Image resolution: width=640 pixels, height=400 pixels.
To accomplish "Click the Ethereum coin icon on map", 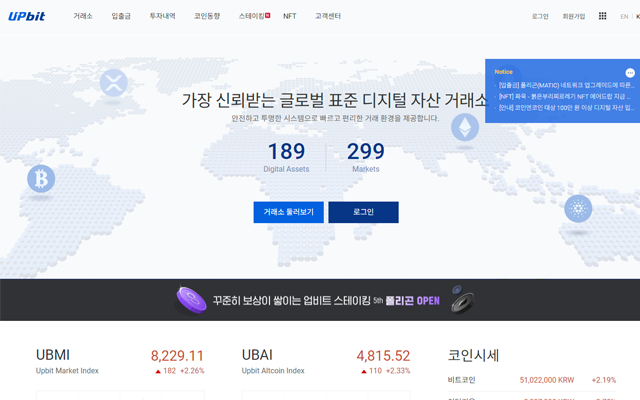I will (465, 127).
